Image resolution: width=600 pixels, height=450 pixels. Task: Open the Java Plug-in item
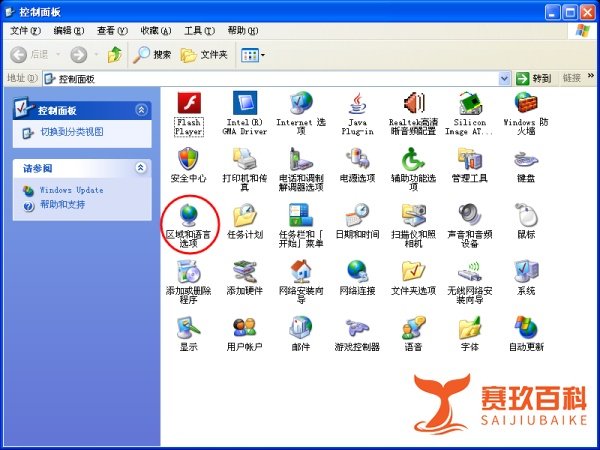[357, 114]
